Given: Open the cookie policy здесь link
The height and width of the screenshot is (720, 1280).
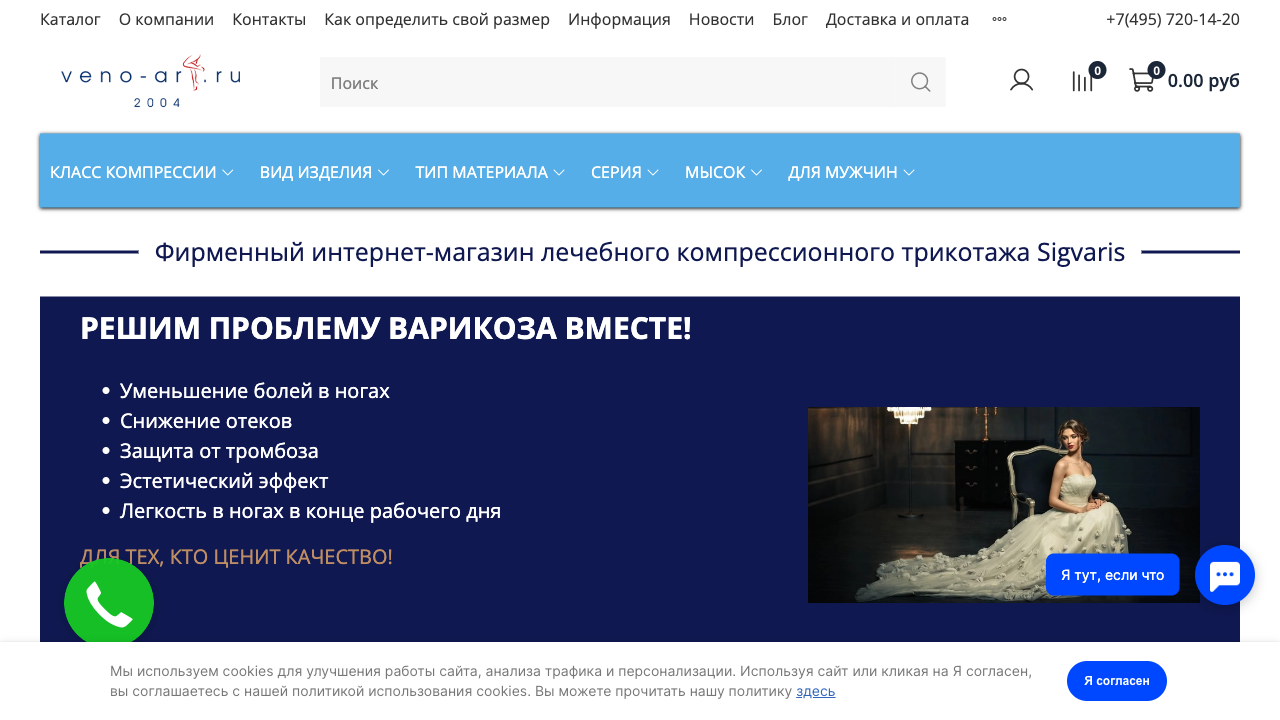Looking at the screenshot, I should click(x=815, y=691).
